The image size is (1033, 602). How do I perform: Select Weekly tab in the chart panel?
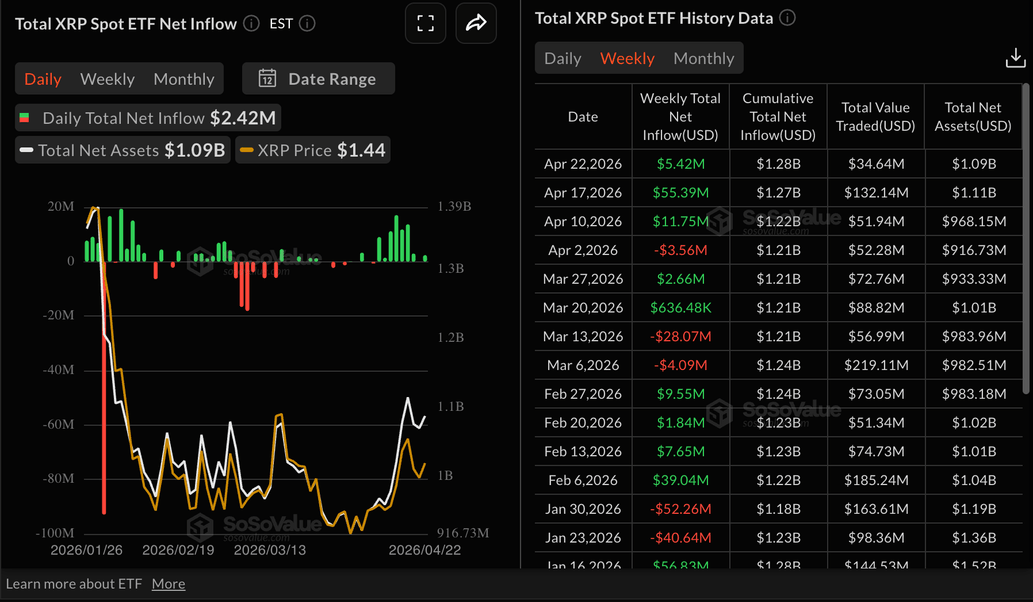pyautogui.click(x=107, y=79)
